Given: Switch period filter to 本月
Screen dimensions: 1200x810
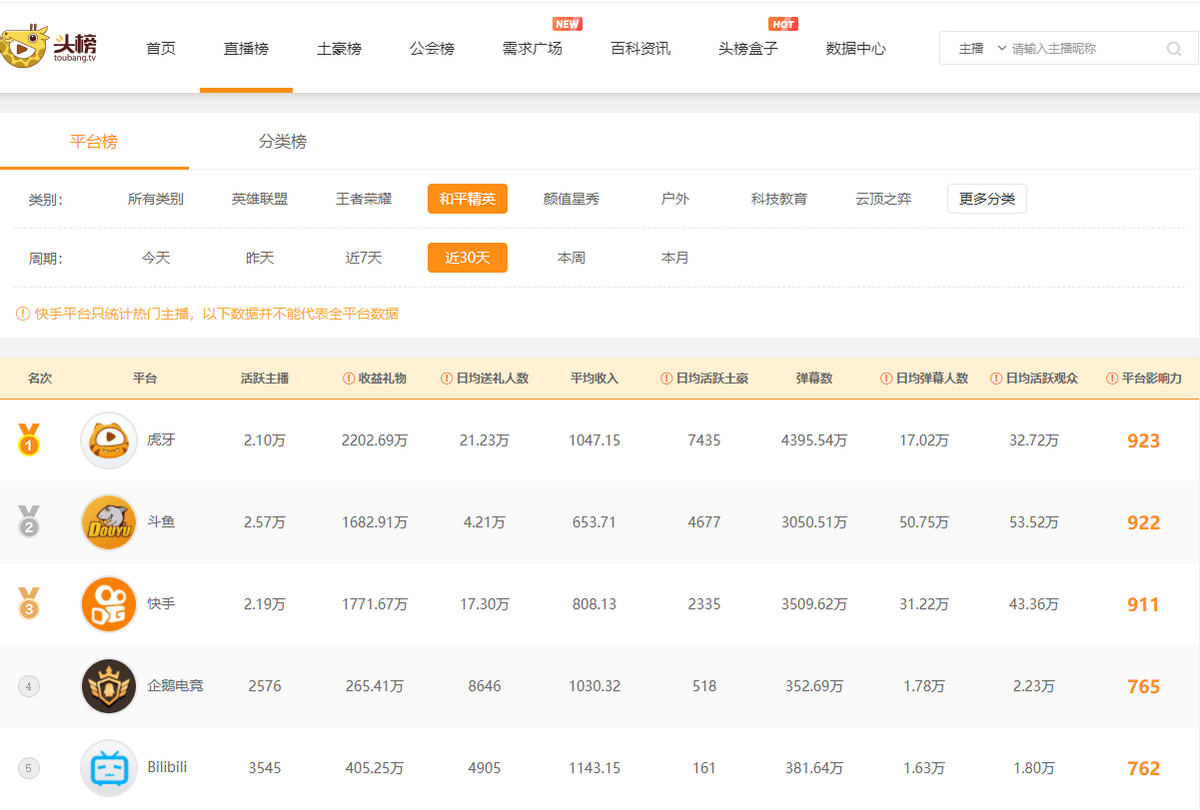Looking at the screenshot, I should [675, 257].
